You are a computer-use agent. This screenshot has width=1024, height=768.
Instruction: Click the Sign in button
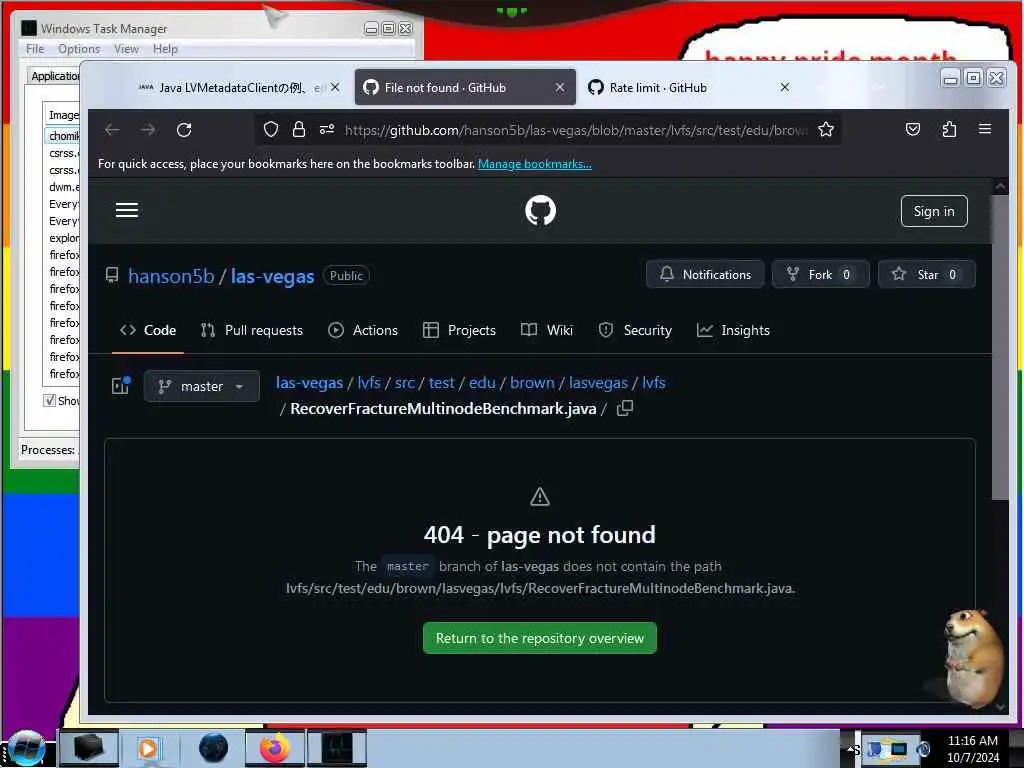pyautogui.click(x=934, y=211)
